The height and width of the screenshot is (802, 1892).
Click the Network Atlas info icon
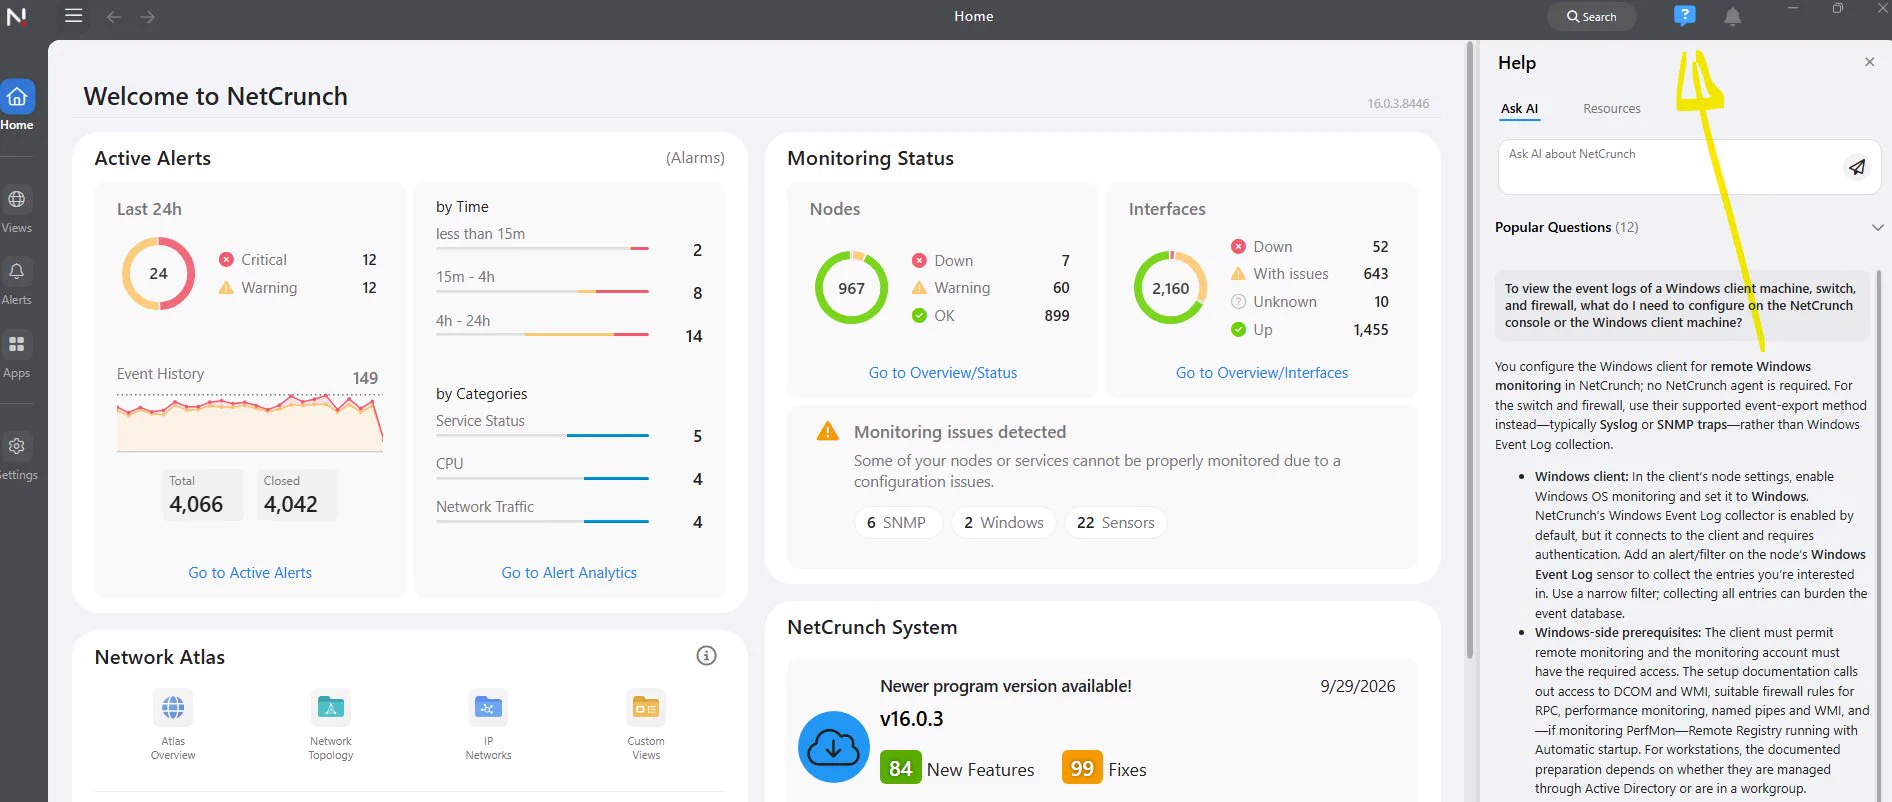coord(706,656)
